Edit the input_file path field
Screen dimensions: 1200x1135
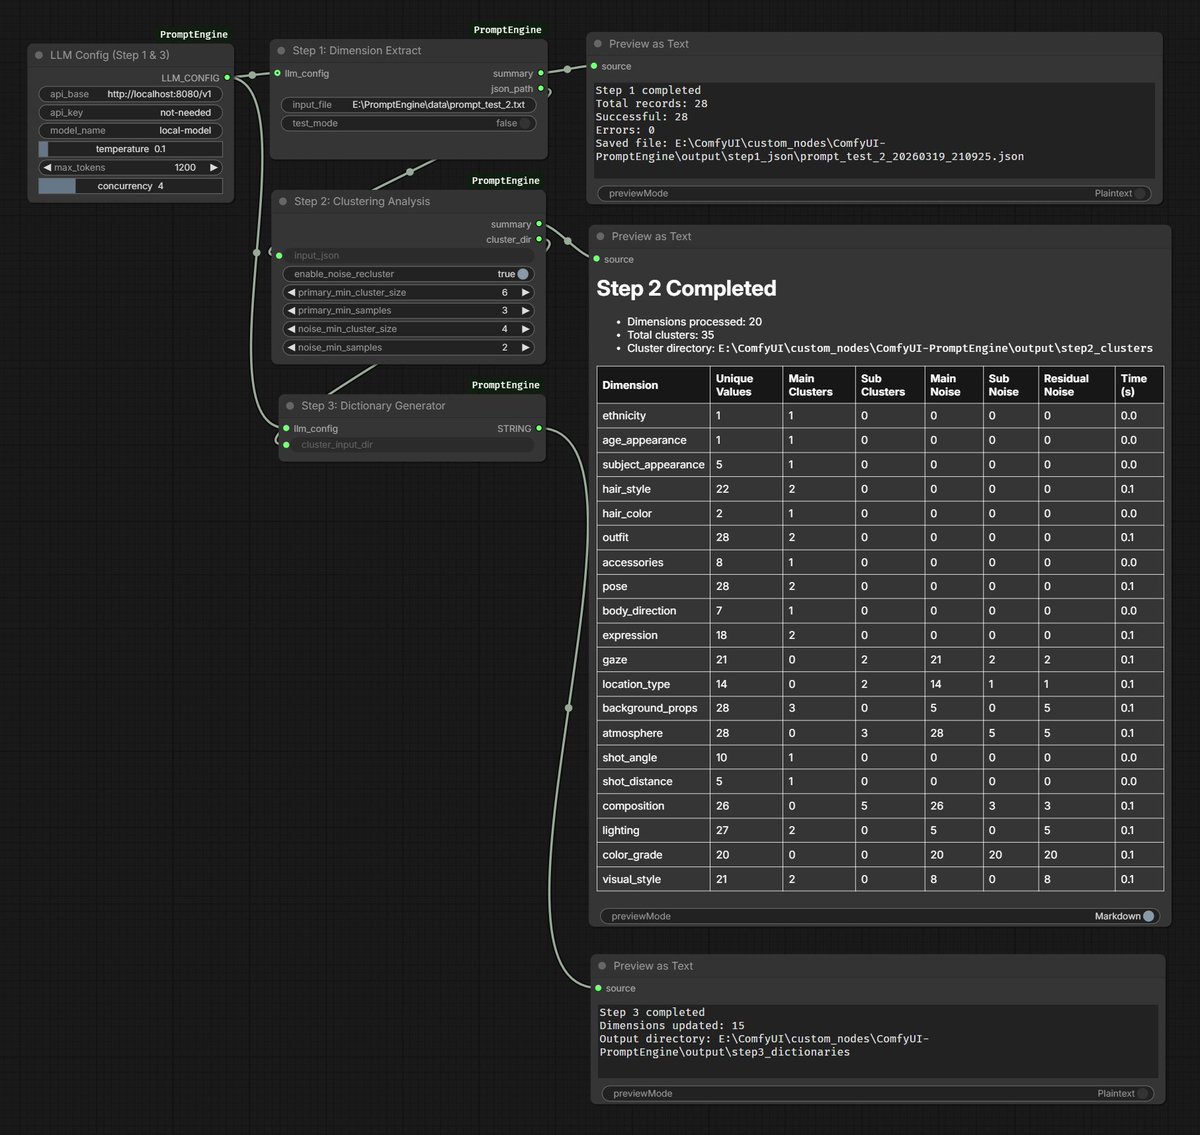tap(408, 104)
